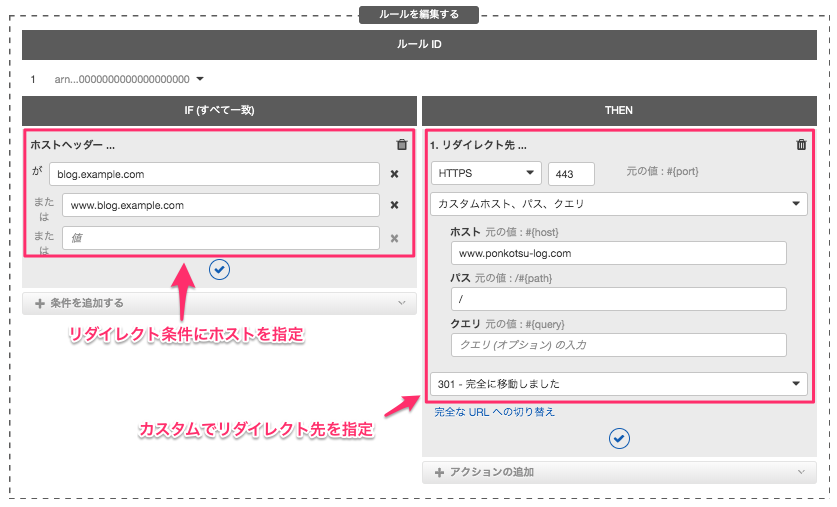Click plus icon beside 条件を追加する
Viewport: 837px width, 507px height.
[40, 303]
